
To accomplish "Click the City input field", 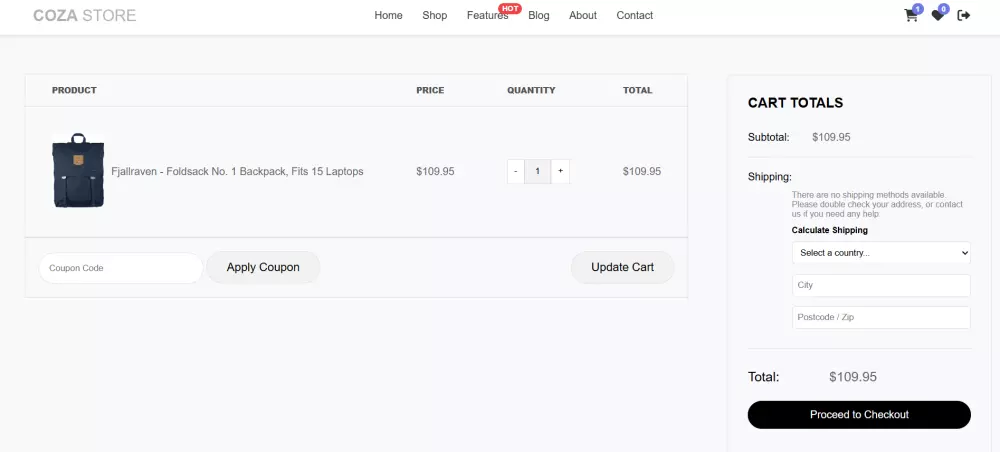I will 881,285.
